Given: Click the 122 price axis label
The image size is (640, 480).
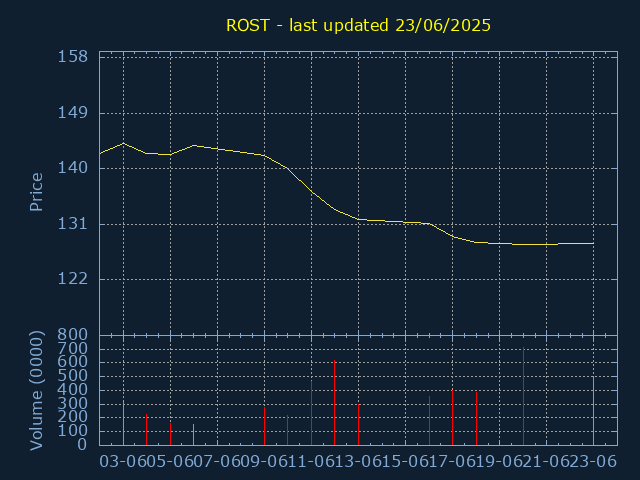Looking at the screenshot, I should (73, 279).
